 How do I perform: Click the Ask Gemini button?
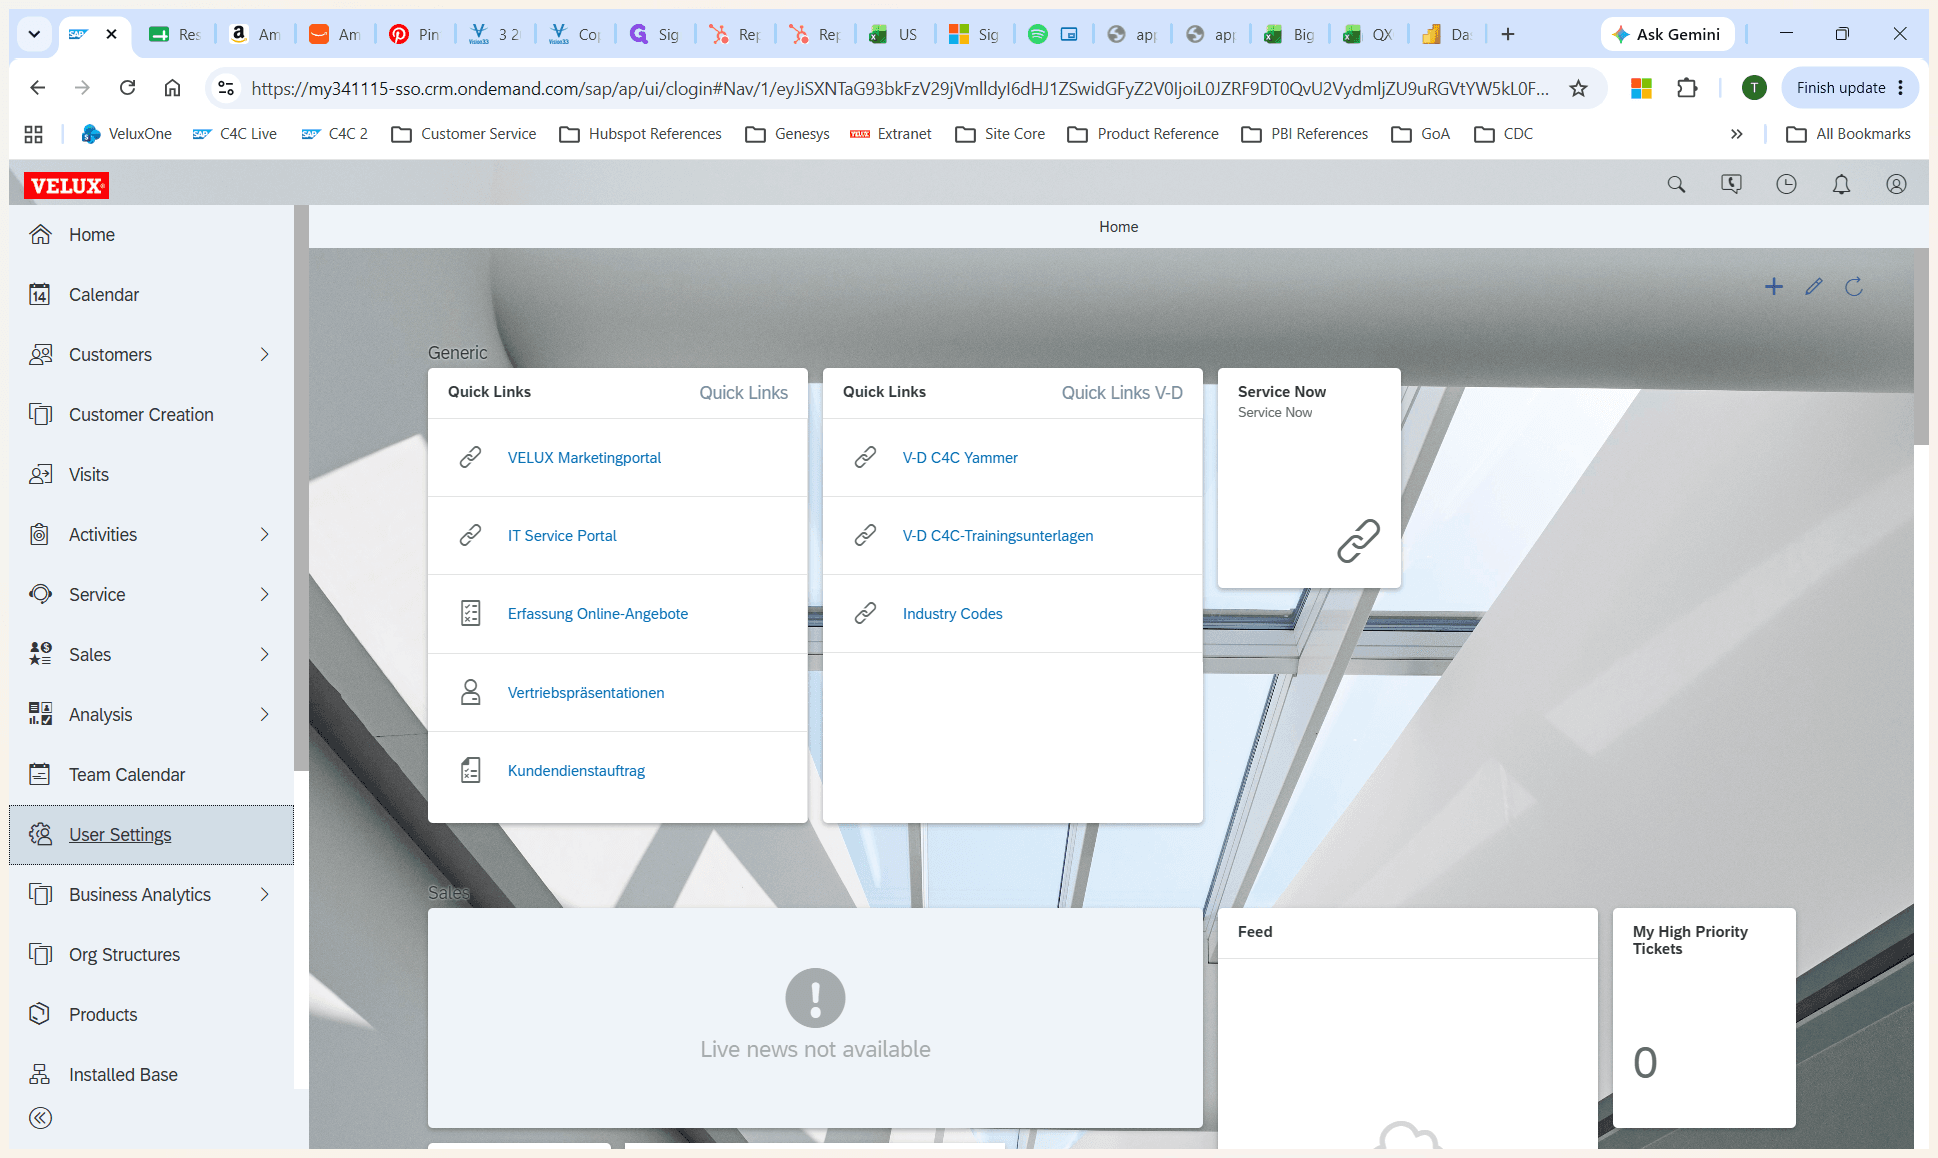(x=1667, y=34)
